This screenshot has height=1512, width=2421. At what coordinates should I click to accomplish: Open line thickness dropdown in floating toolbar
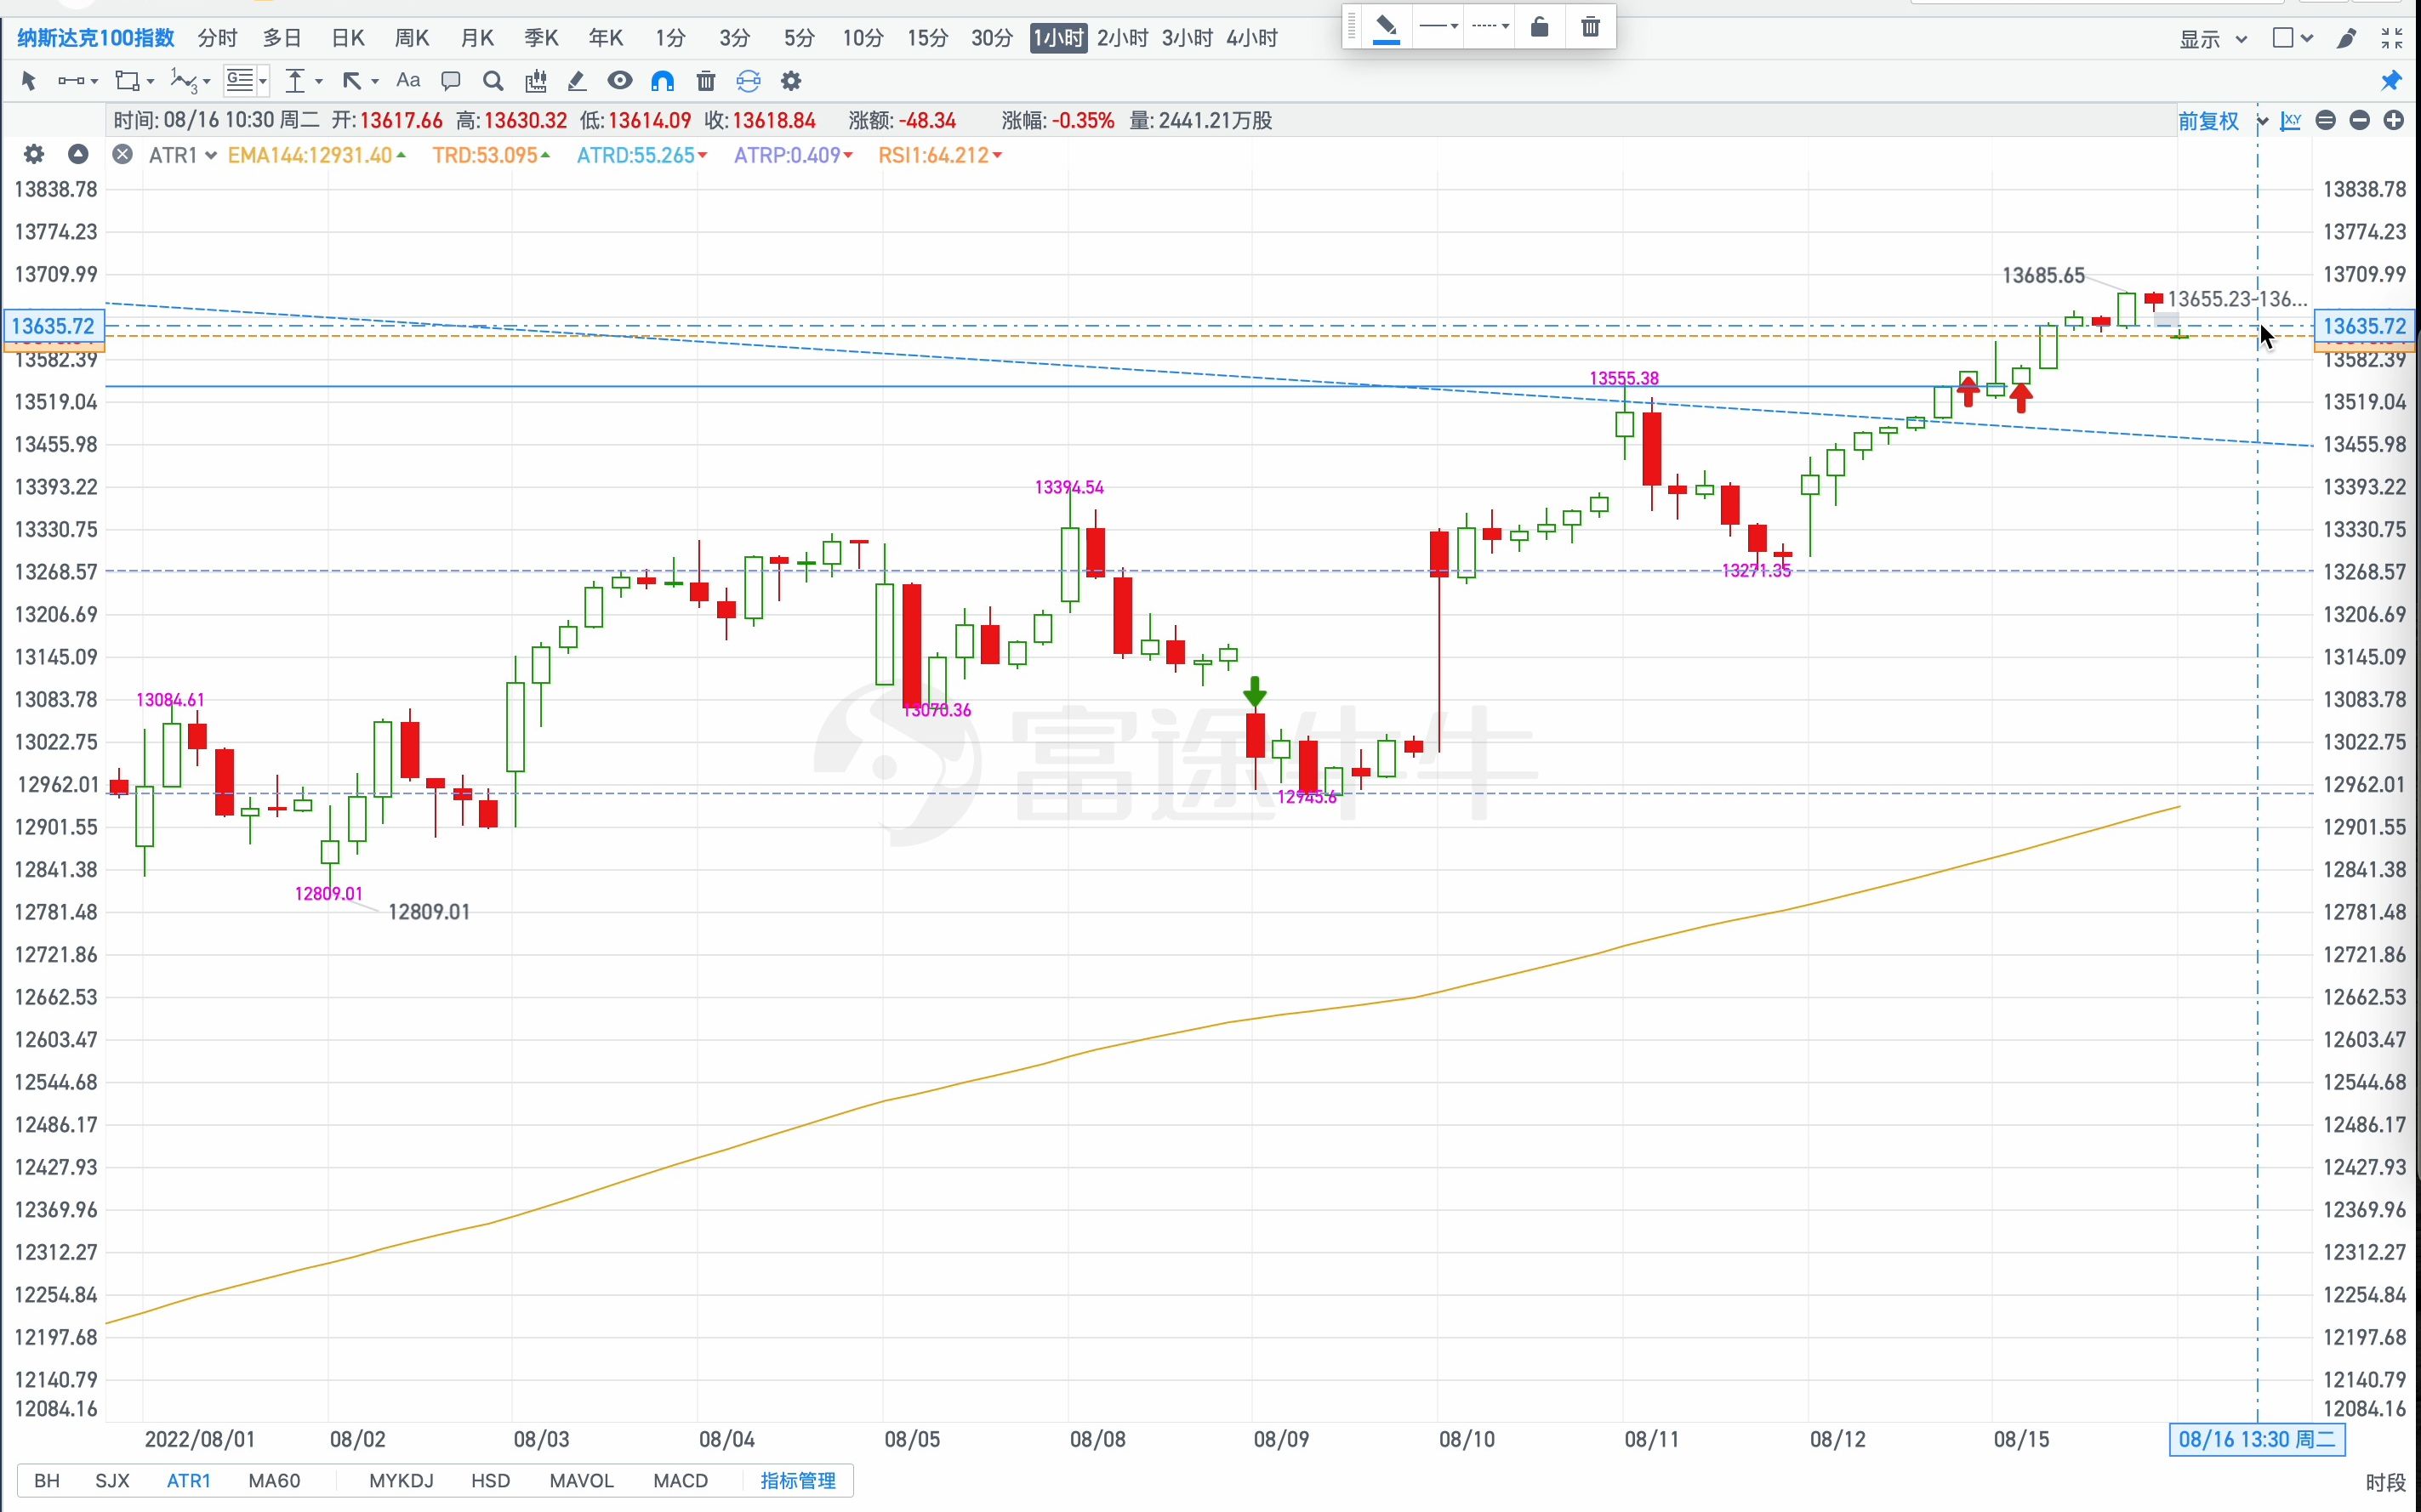[x=1438, y=26]
